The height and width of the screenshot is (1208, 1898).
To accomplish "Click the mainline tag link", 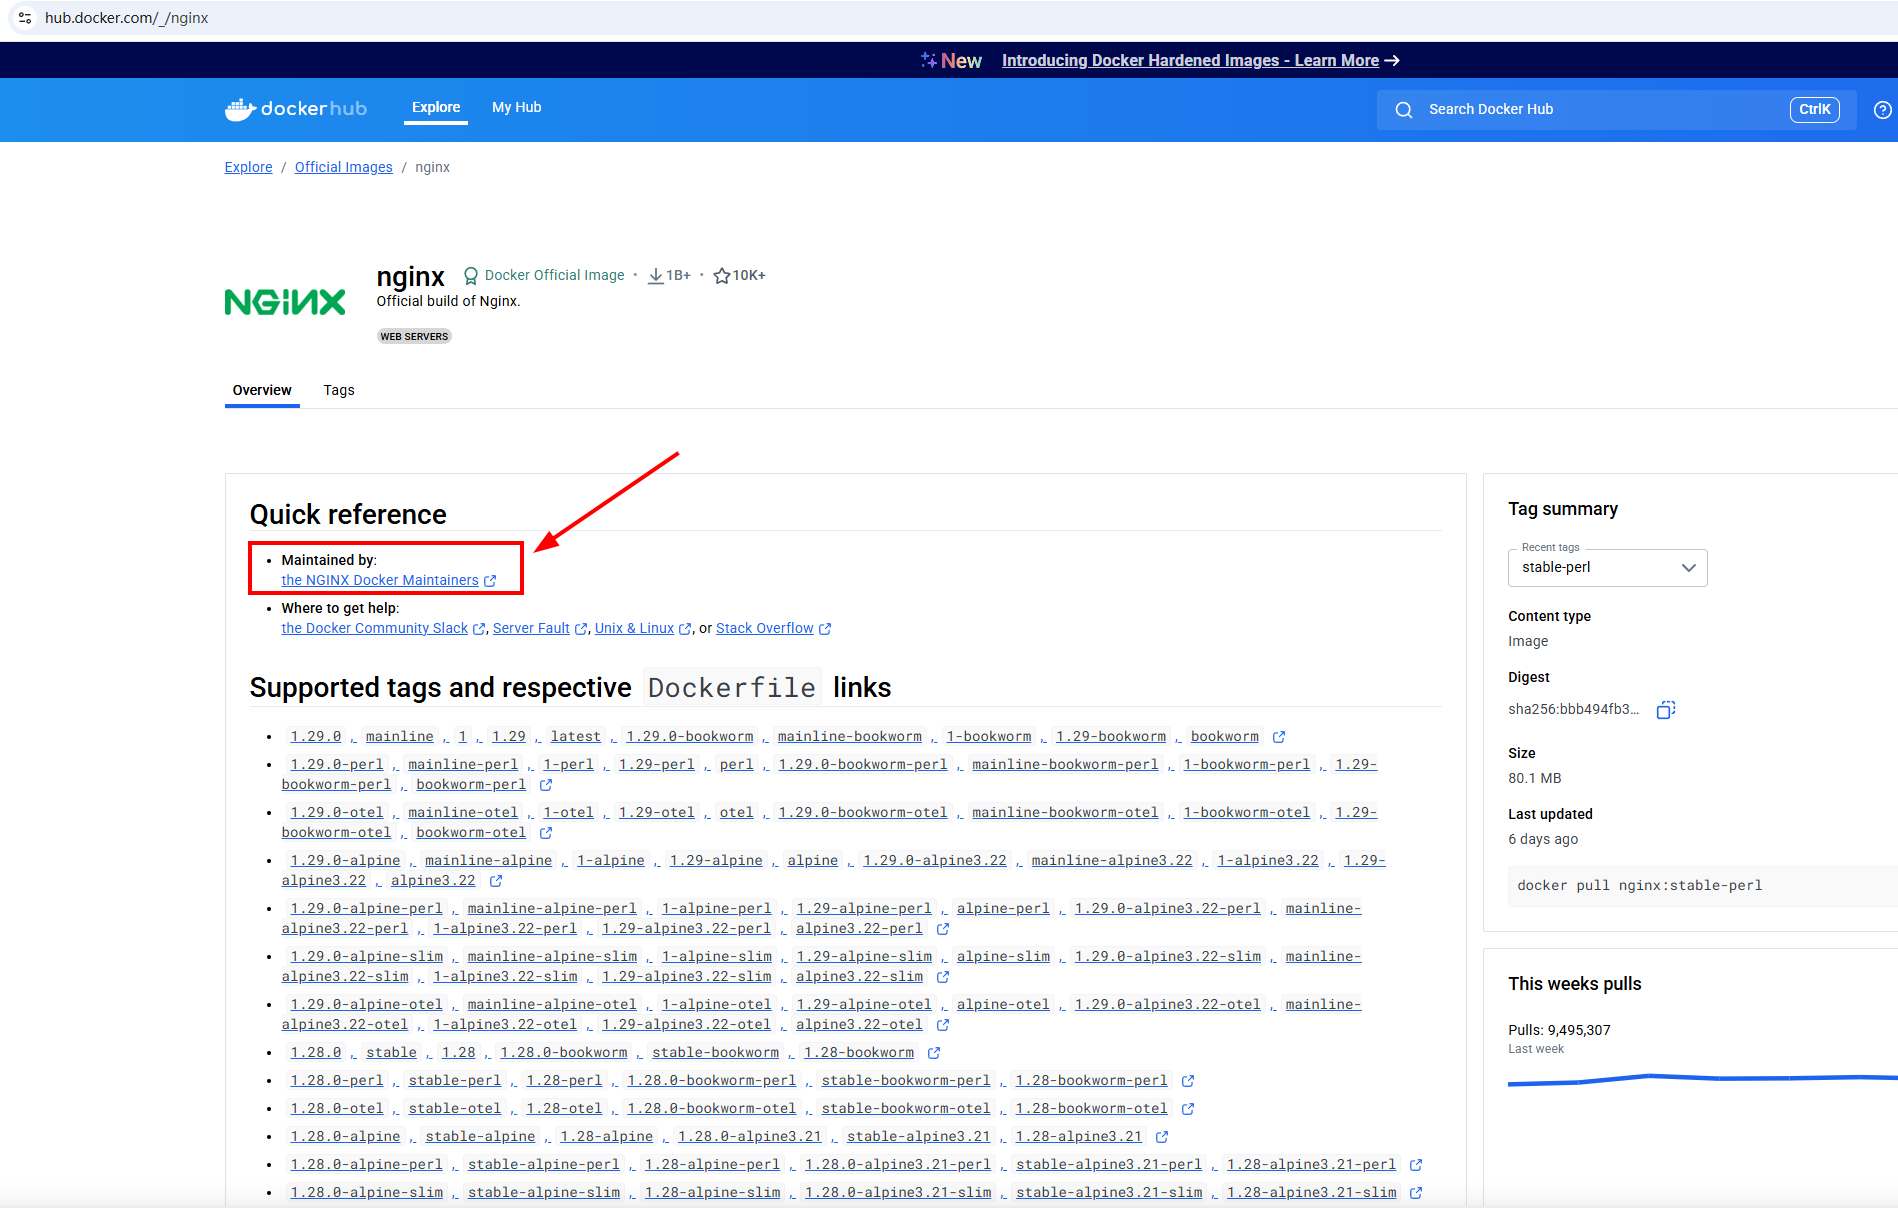I will pos(400,736).
